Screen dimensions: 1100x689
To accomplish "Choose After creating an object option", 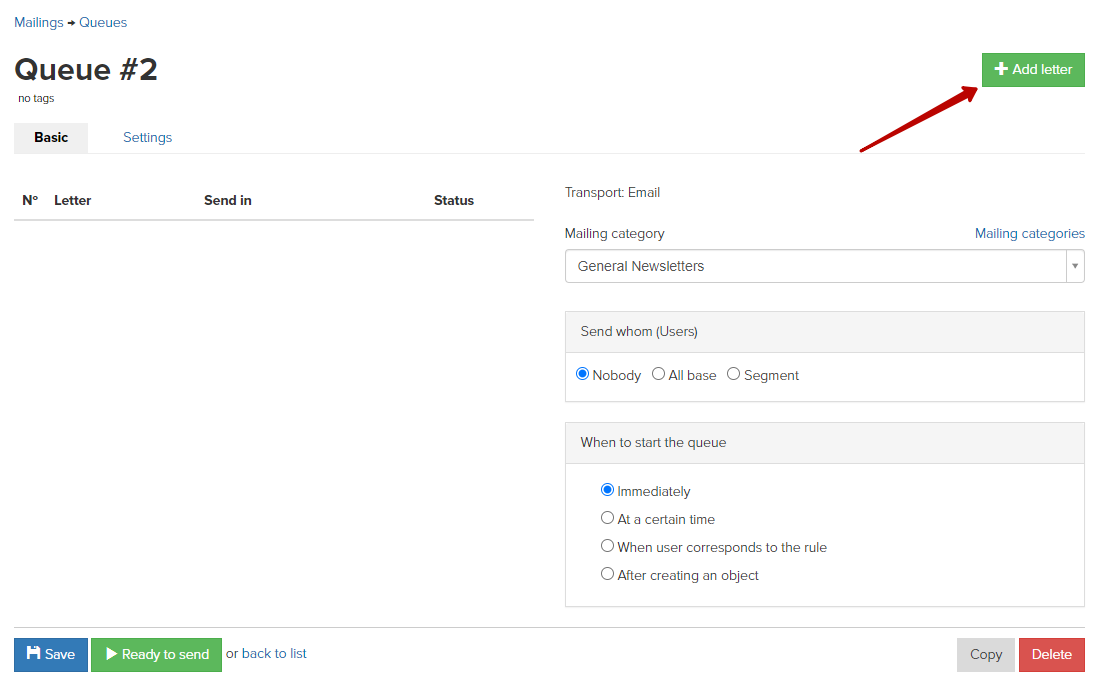I will point(608,574).
